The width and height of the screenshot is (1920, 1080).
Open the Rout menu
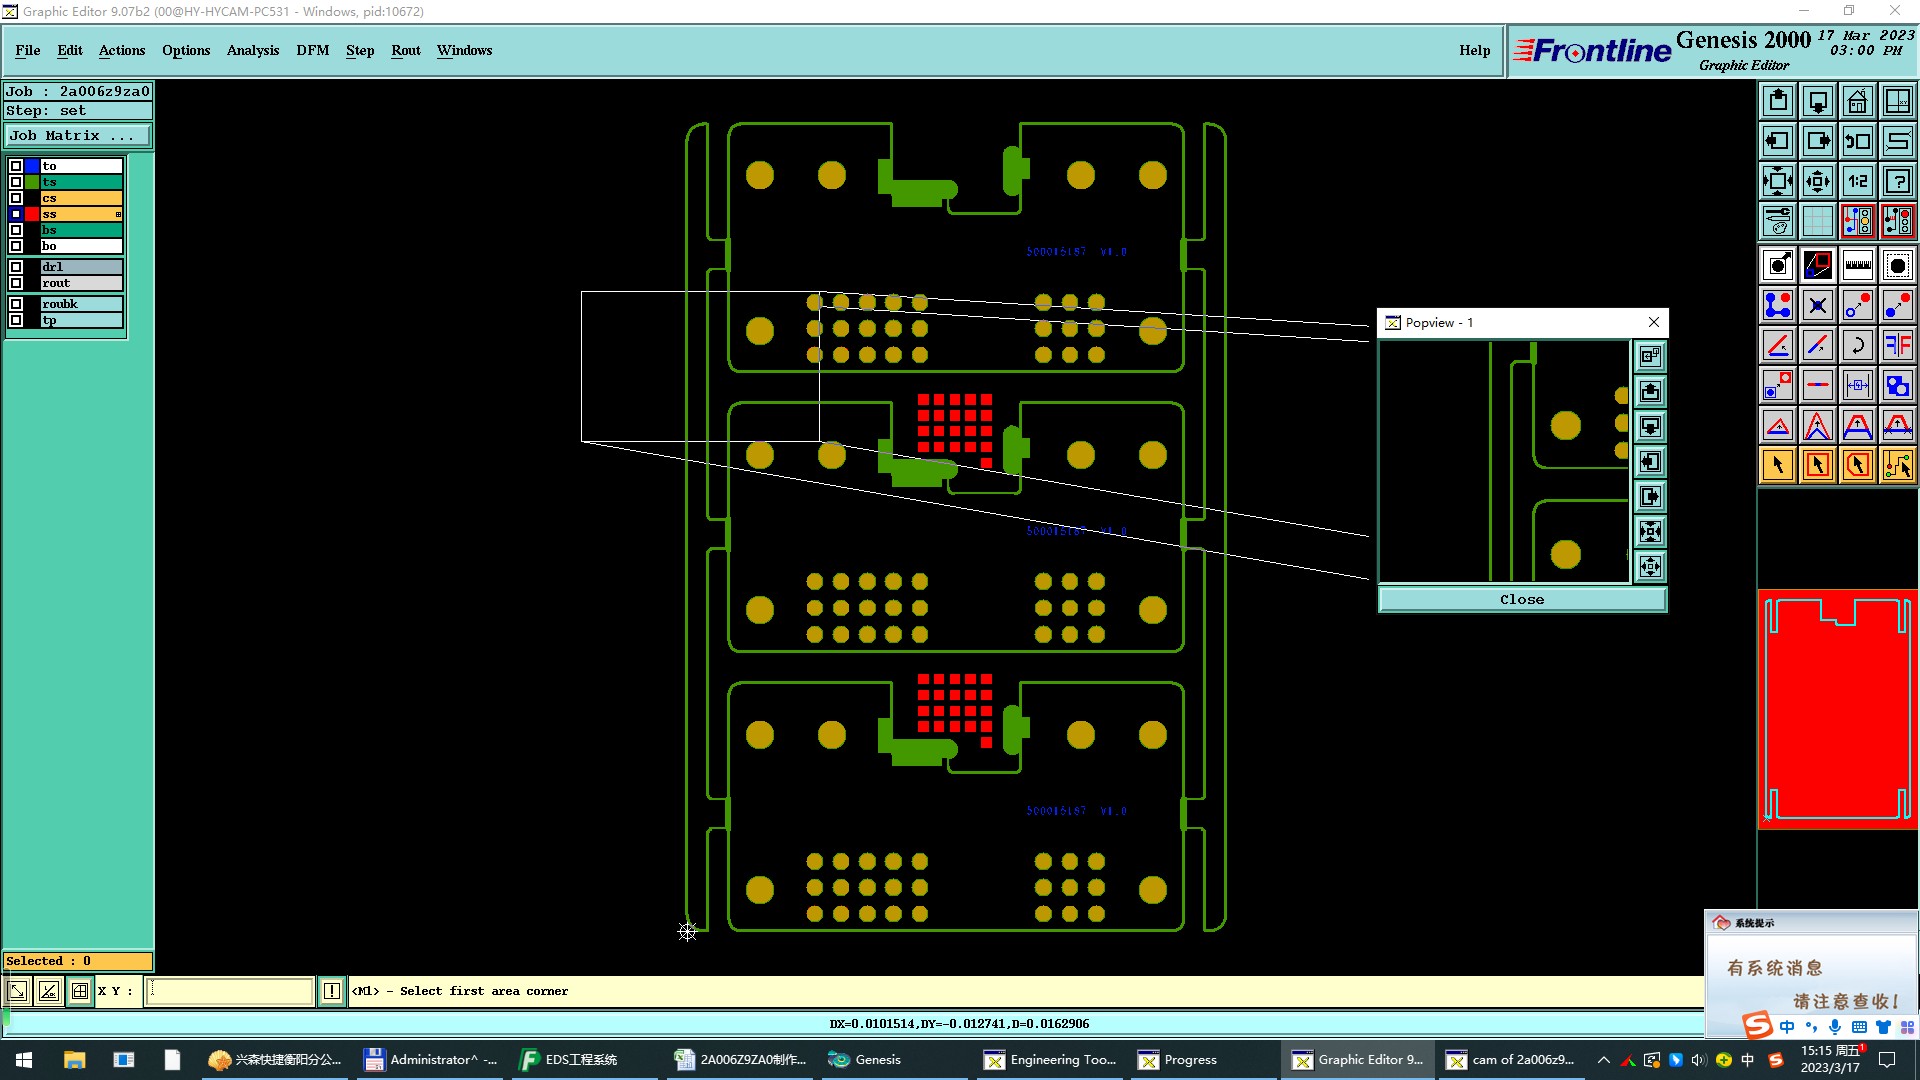tap(405, 50)
